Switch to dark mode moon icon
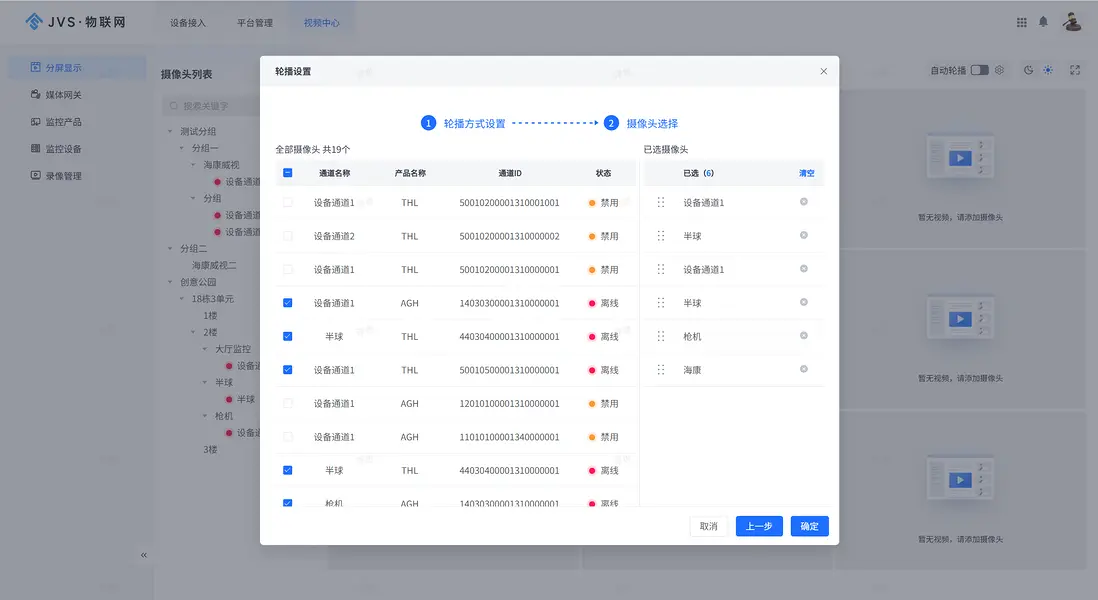The height and width of the screenshot is (600, 1098). pos(1028,70)
